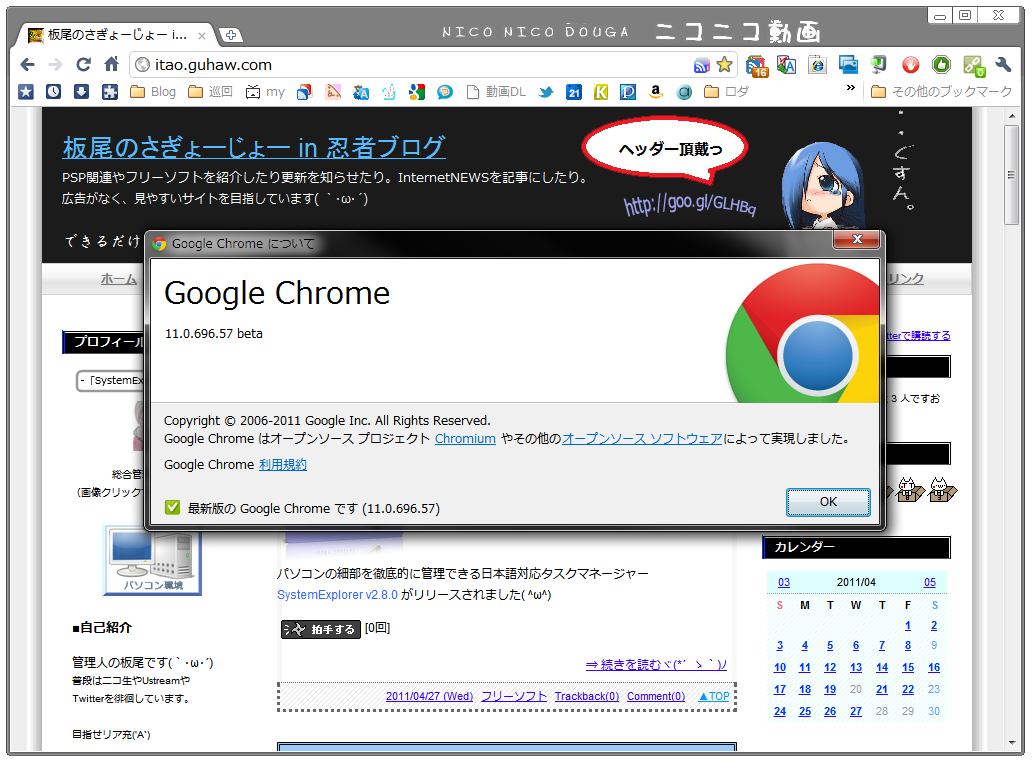
Task: Open the Twitter bird bookmark
Action: point(545,92)
